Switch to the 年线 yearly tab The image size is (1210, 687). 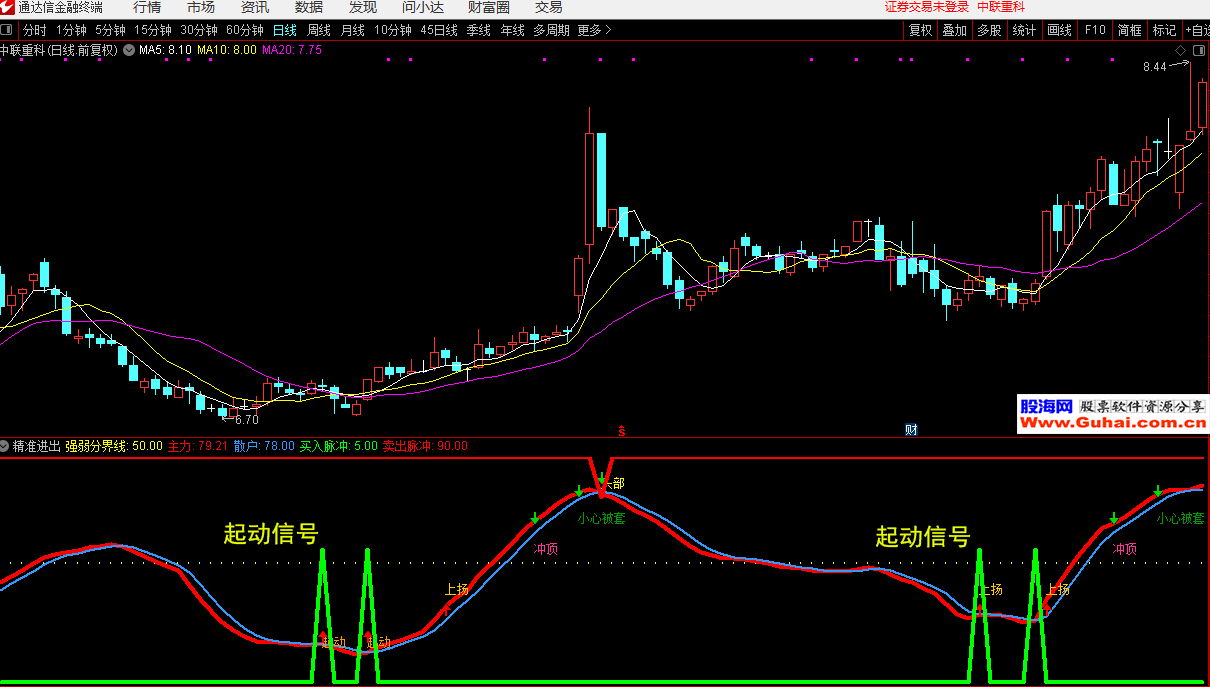pyautogui.click(x=512, y=30)
